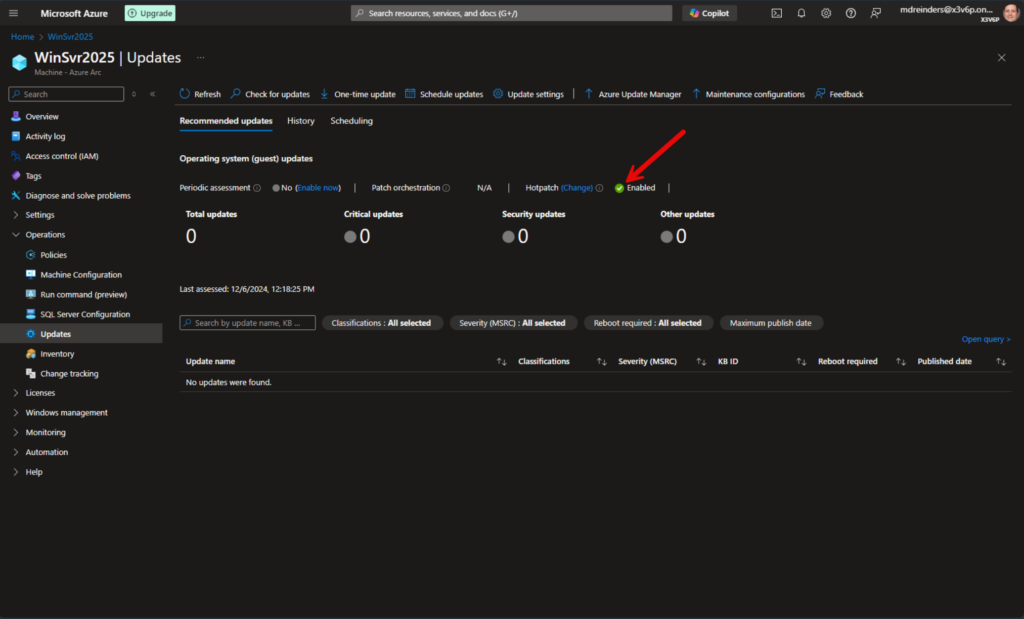1024x619 pixels.
Task: Open the Help question mark icon
Action: pyautogui.click(x=851, y=13)
